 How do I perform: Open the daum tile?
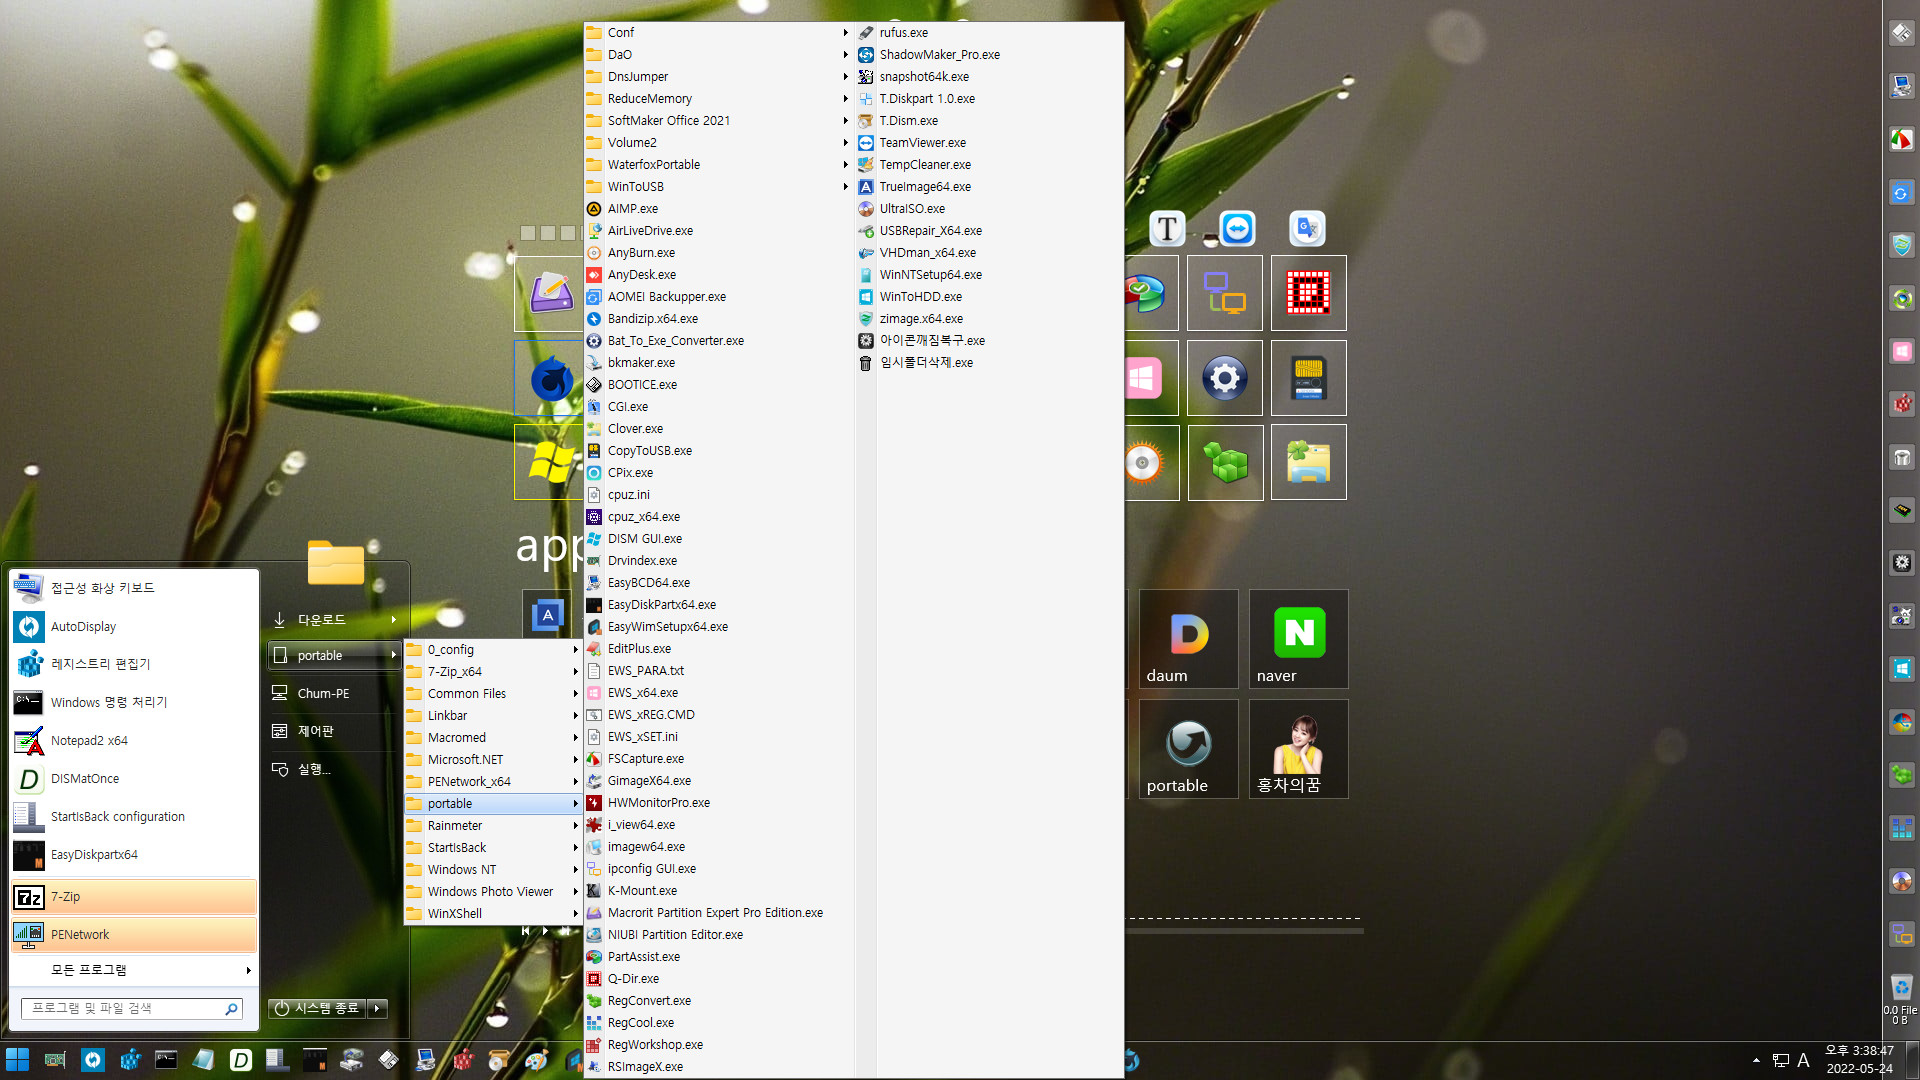coord(1188,638)
